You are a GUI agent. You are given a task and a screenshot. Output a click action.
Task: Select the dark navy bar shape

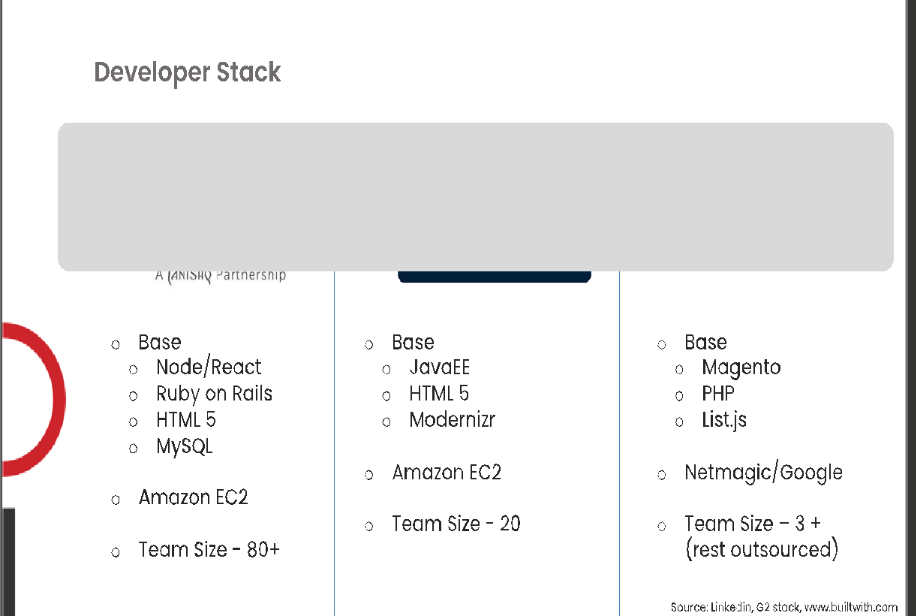[x=494, y=276]
